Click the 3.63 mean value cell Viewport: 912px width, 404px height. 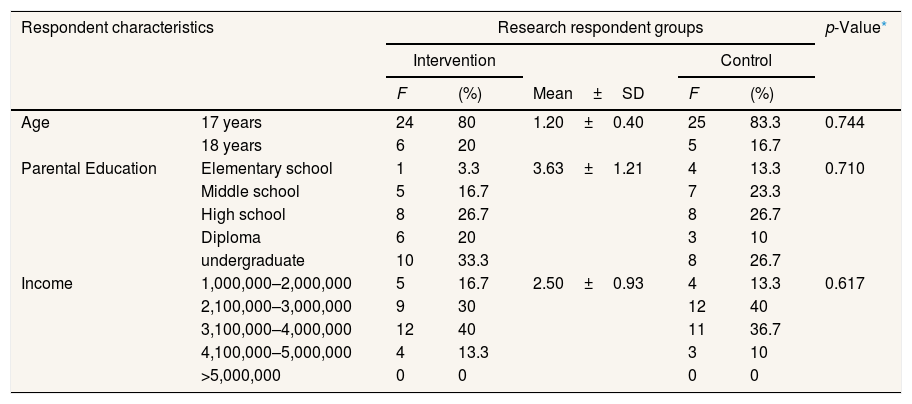(x=550, y=168)
